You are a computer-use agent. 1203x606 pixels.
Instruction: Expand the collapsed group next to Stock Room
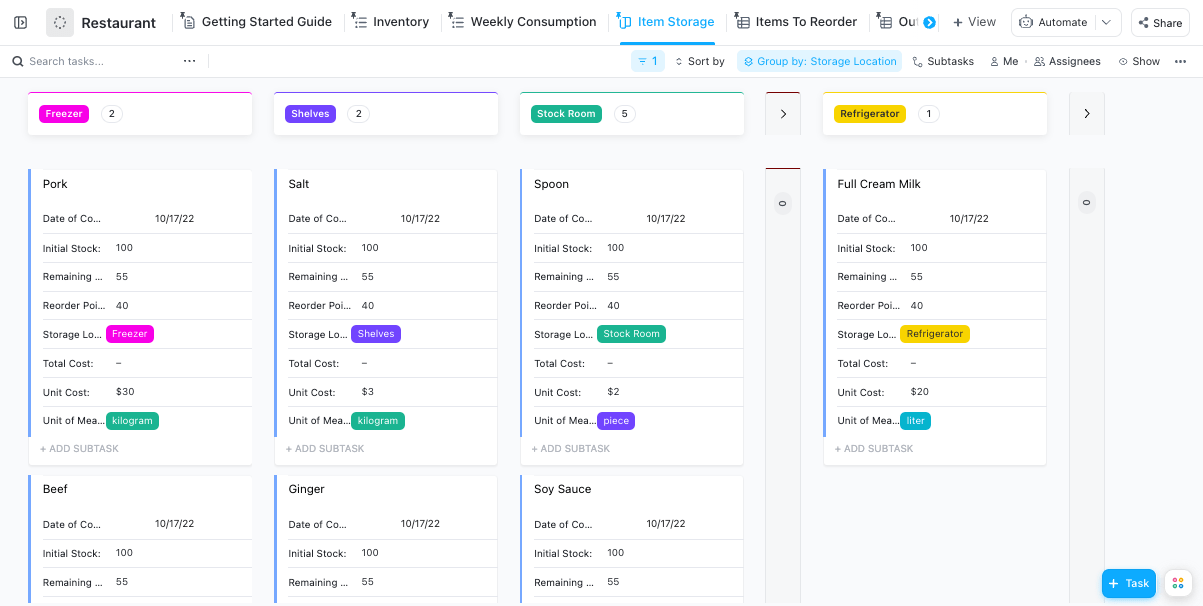point(783,113)
